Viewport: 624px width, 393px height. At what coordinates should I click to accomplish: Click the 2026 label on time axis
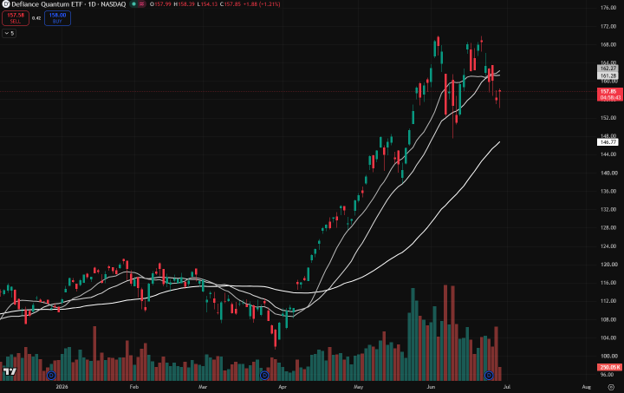[62, 387]
